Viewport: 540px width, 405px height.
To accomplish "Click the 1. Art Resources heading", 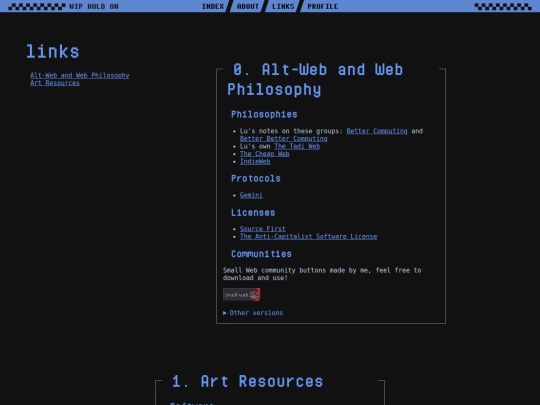I will point(247,381).
